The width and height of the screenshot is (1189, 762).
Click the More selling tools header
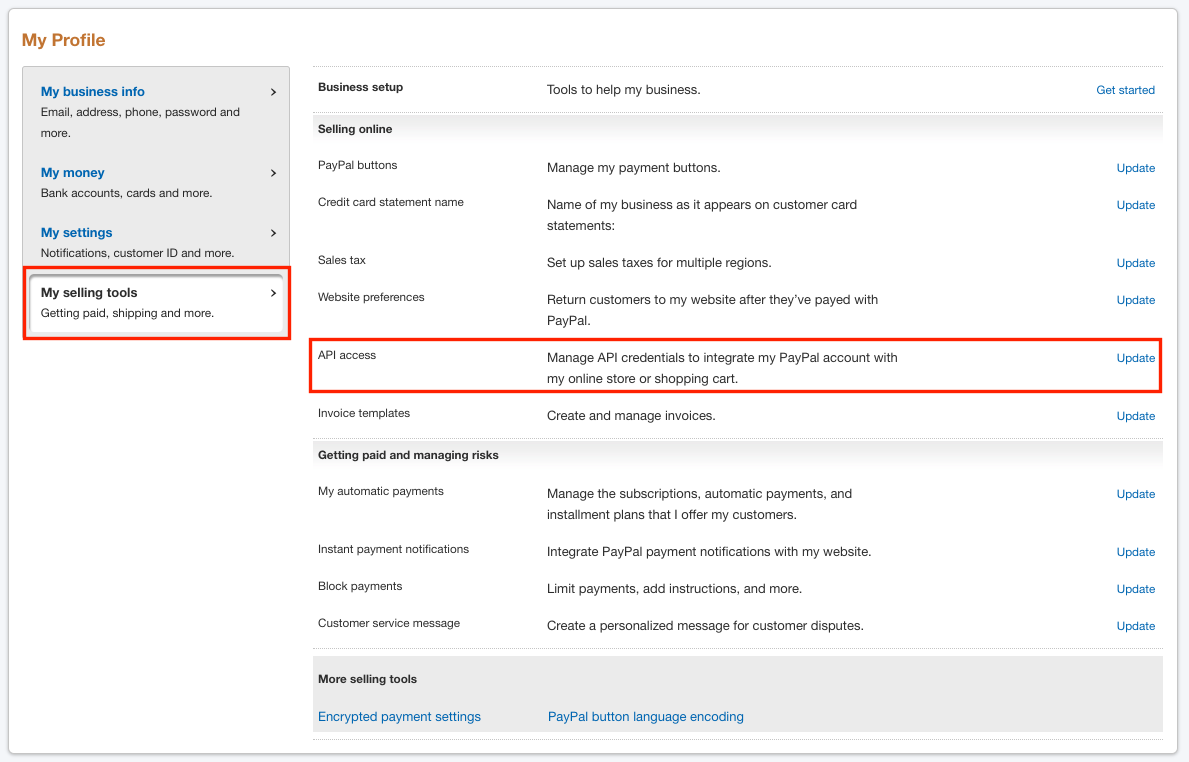point(367,679)
